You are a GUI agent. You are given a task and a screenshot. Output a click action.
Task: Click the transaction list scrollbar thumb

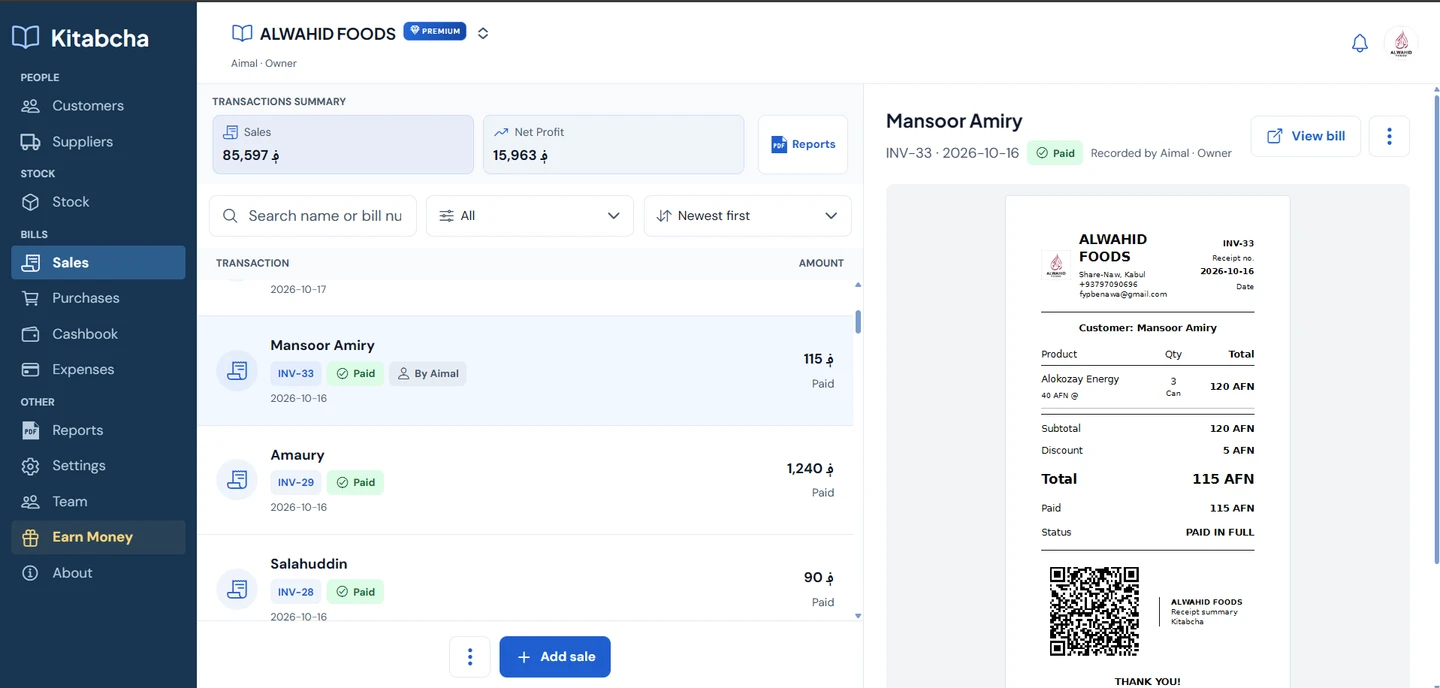coord(858,322)
